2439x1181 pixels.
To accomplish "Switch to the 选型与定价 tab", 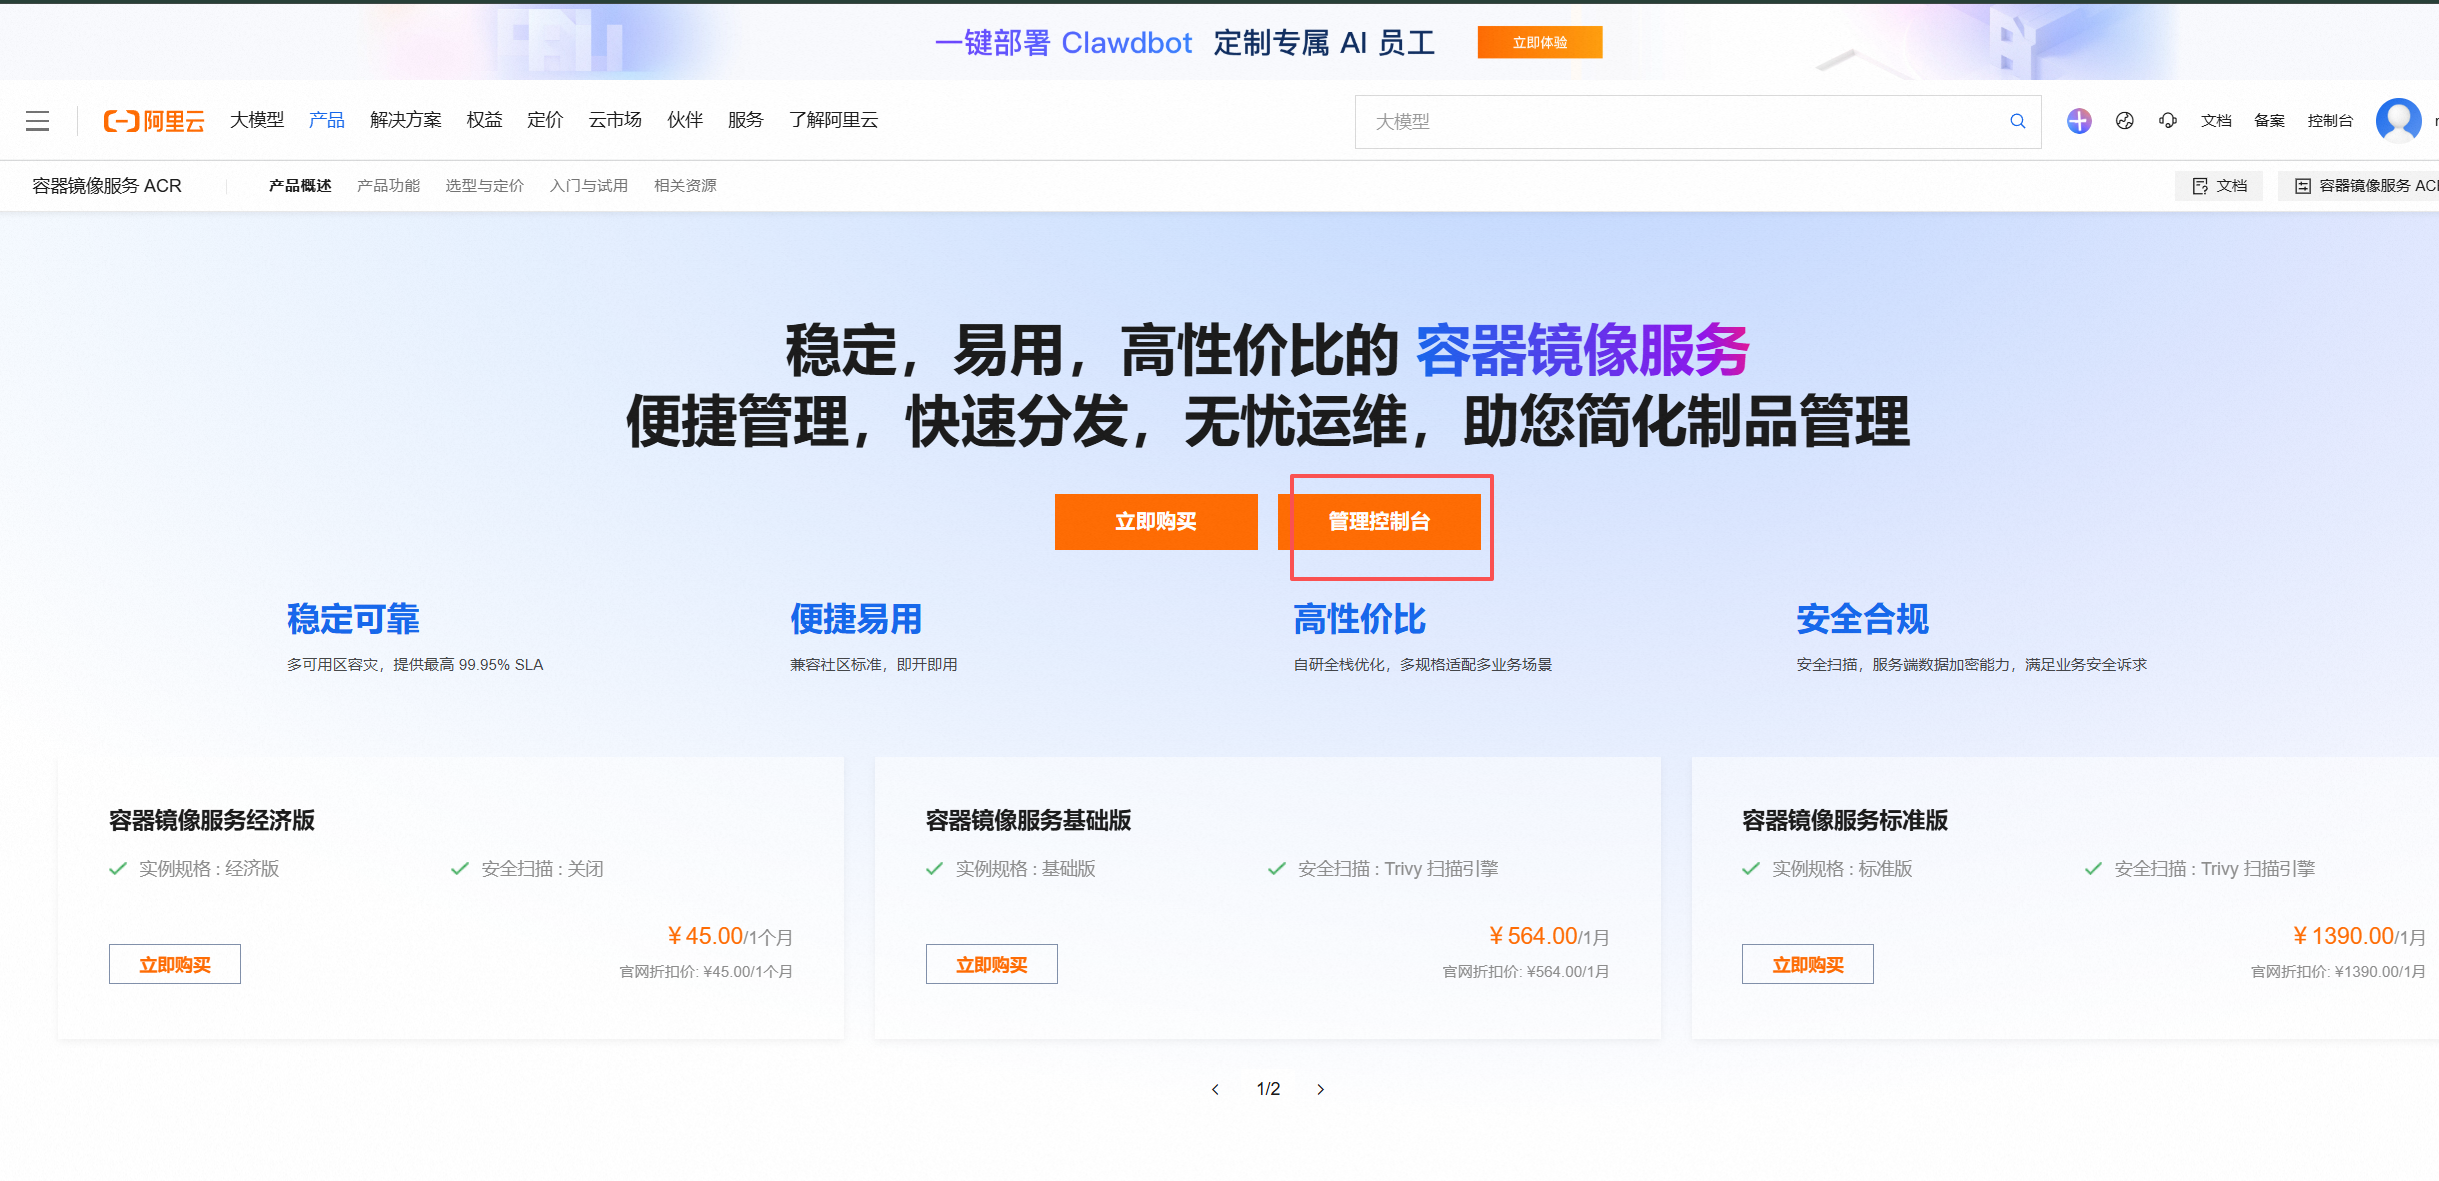I will (484, 186).
